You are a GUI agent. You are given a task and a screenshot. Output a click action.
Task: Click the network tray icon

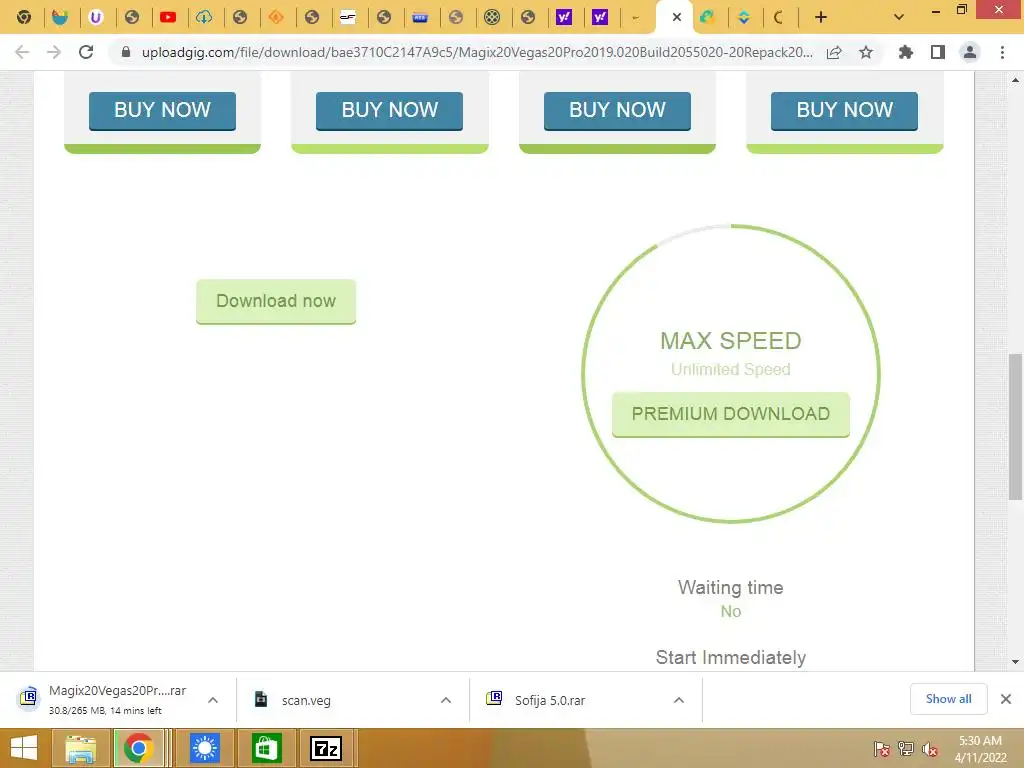click(906, 749)
